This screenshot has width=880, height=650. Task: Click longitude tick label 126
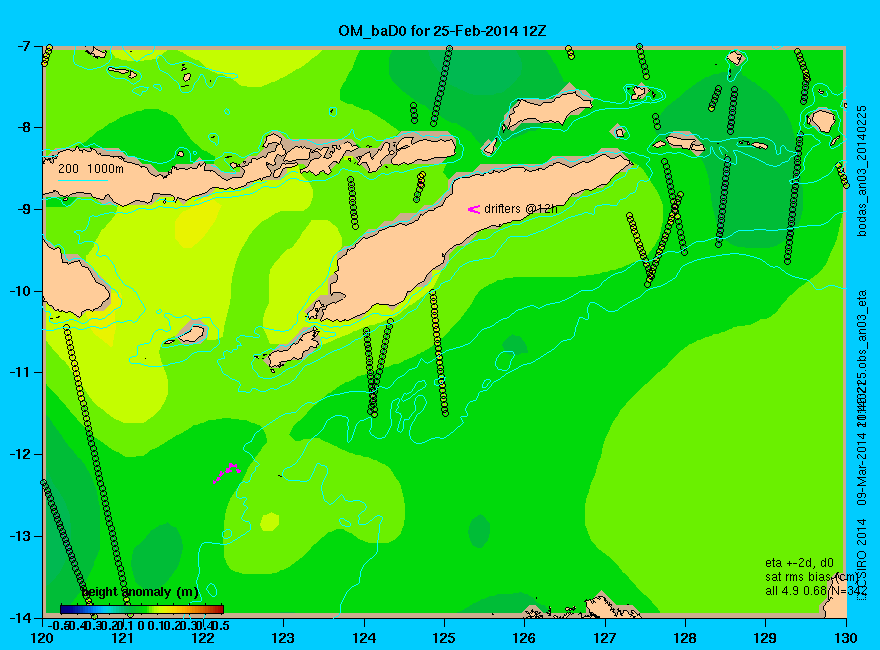coord(524,638)
